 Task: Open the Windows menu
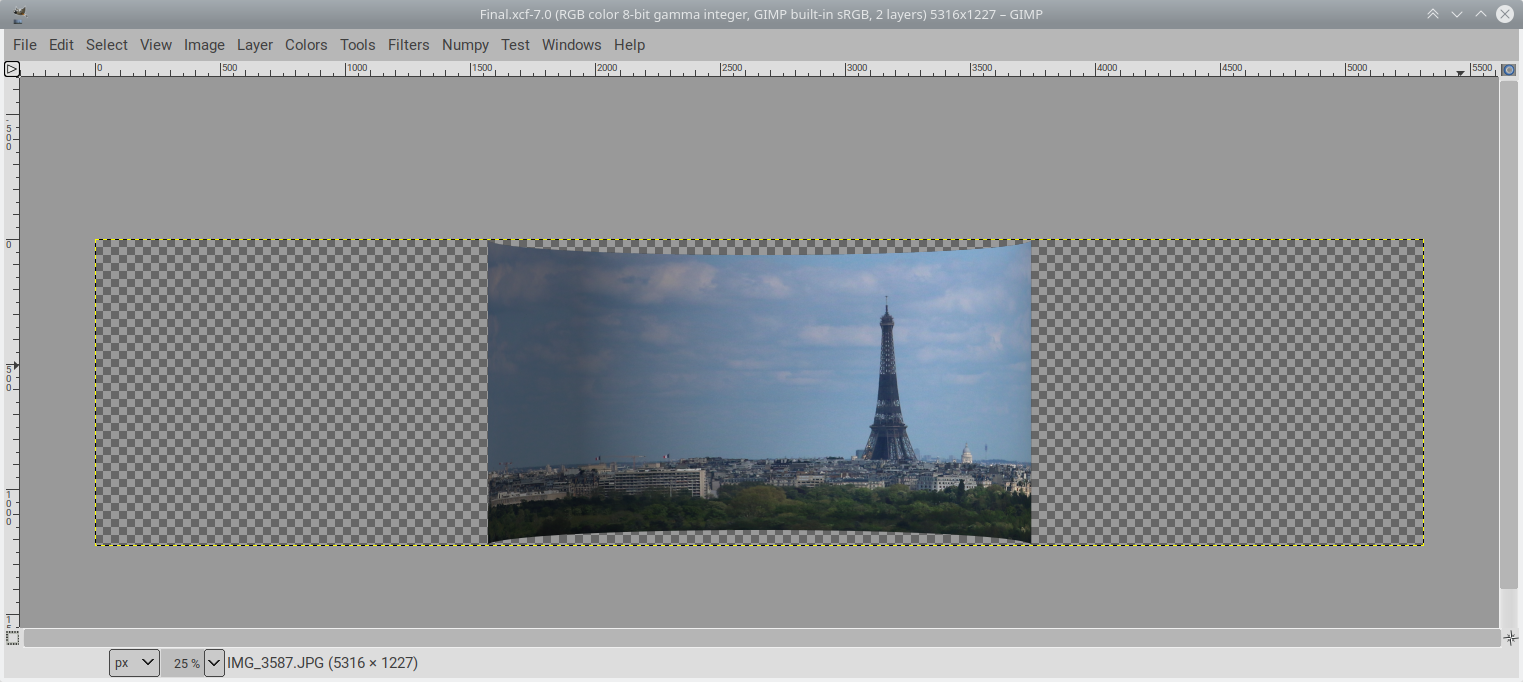click(x=571, y=45)
